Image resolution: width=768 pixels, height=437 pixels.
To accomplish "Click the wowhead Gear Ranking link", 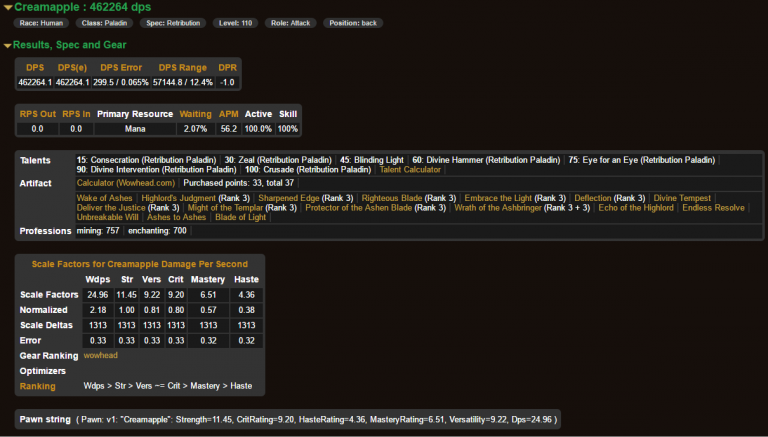I will click(101, 355).
